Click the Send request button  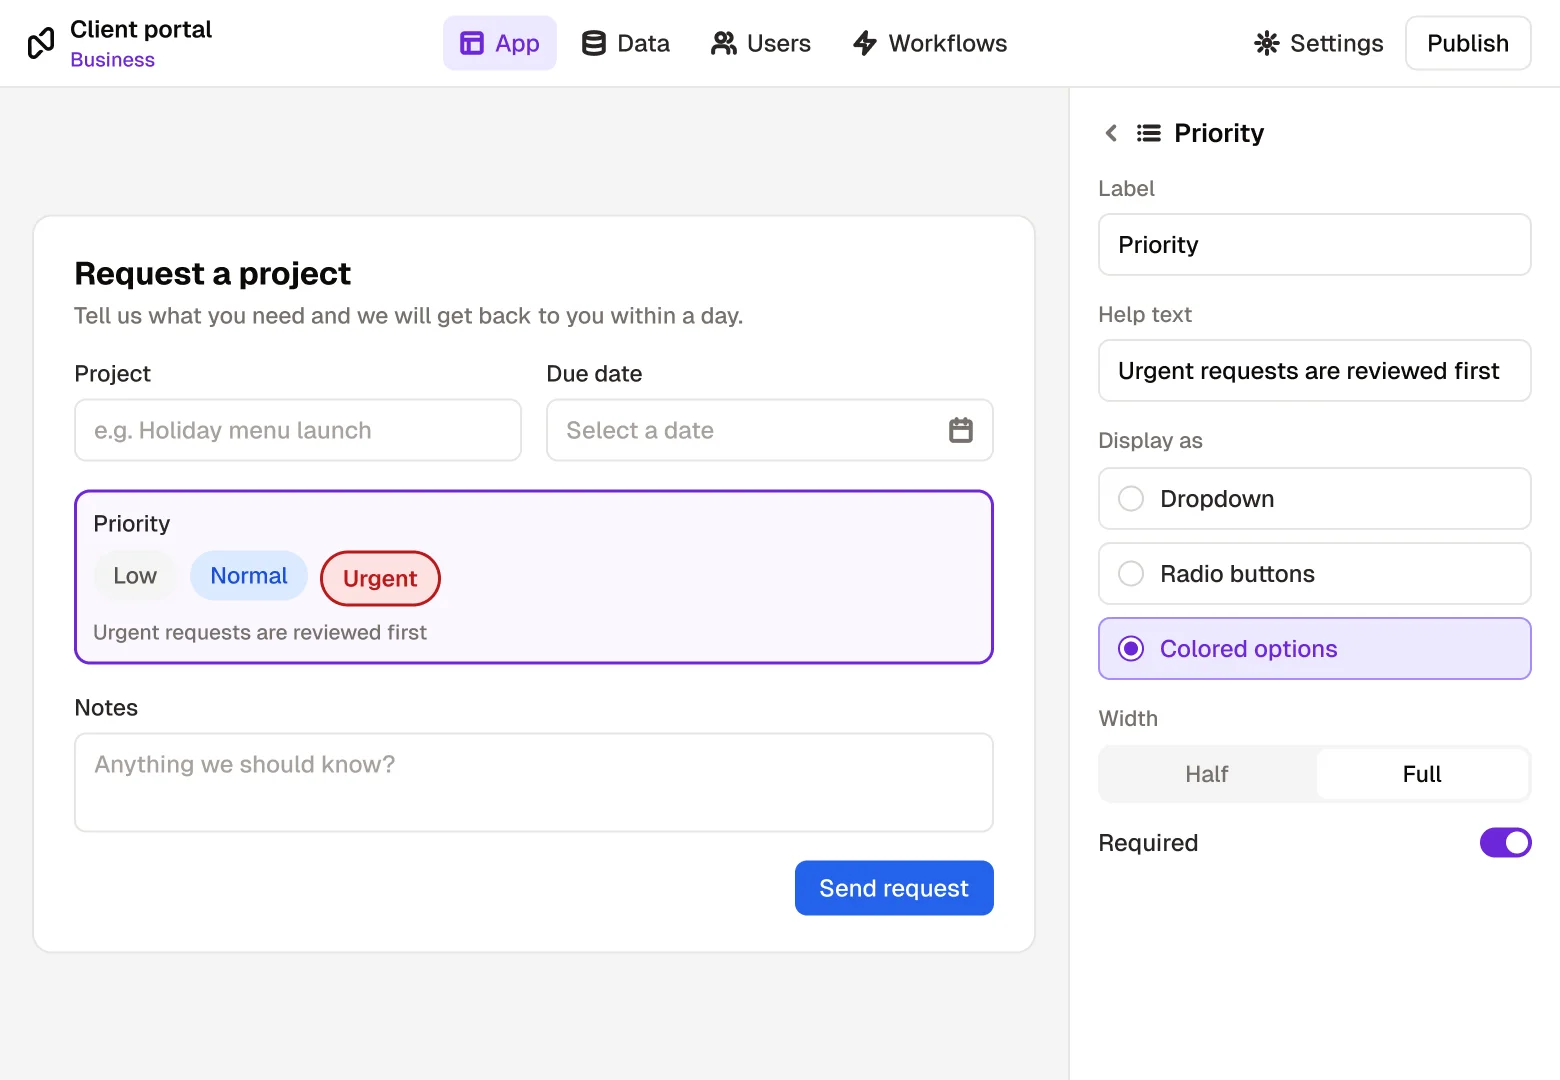pyautogui.click(x=894, y=888)
